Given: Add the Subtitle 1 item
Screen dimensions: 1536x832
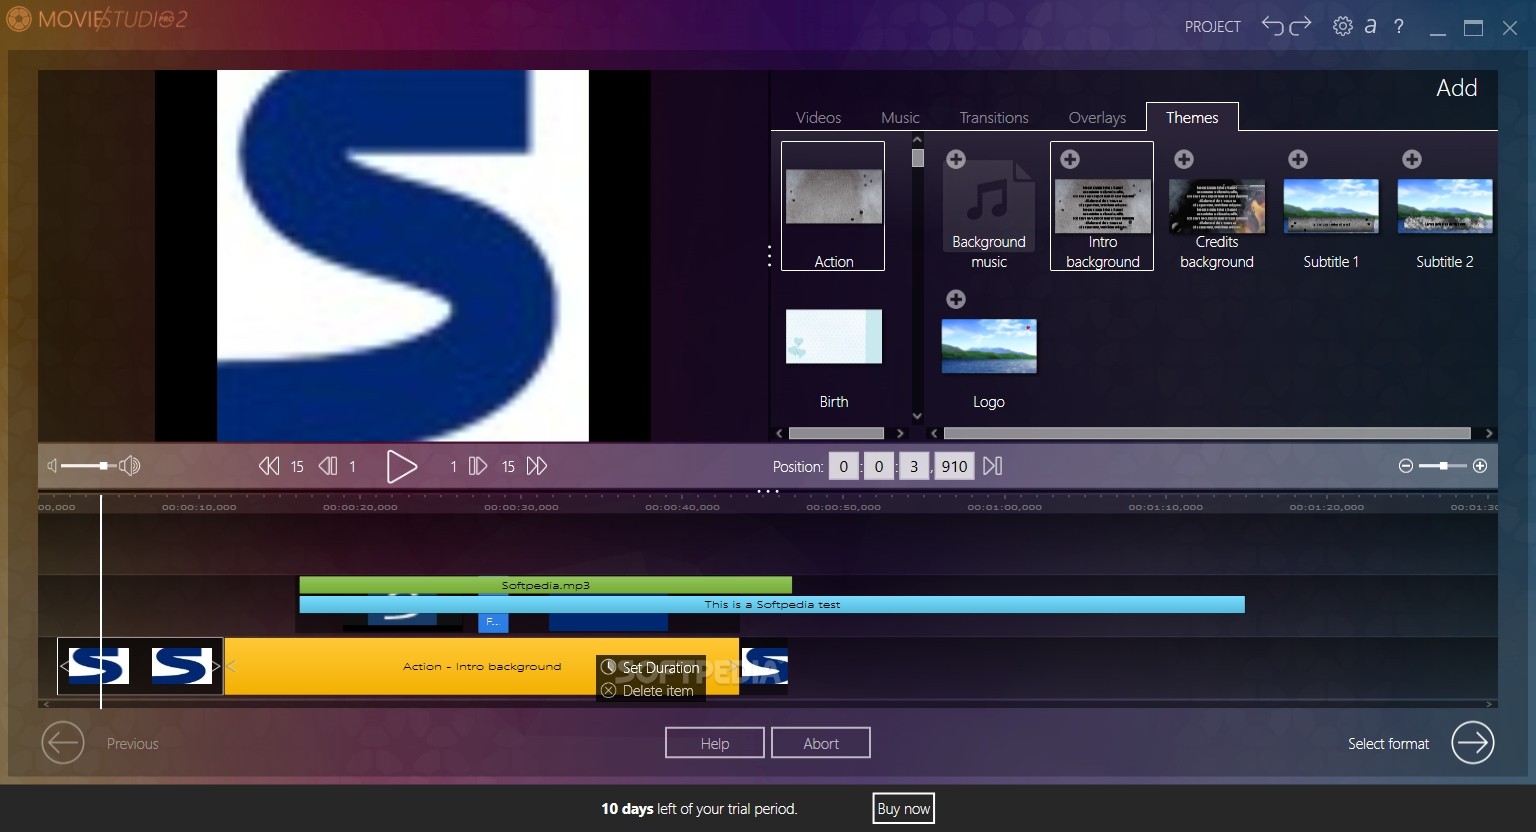Looking at the screenshot, I should tap(1298, 159).
